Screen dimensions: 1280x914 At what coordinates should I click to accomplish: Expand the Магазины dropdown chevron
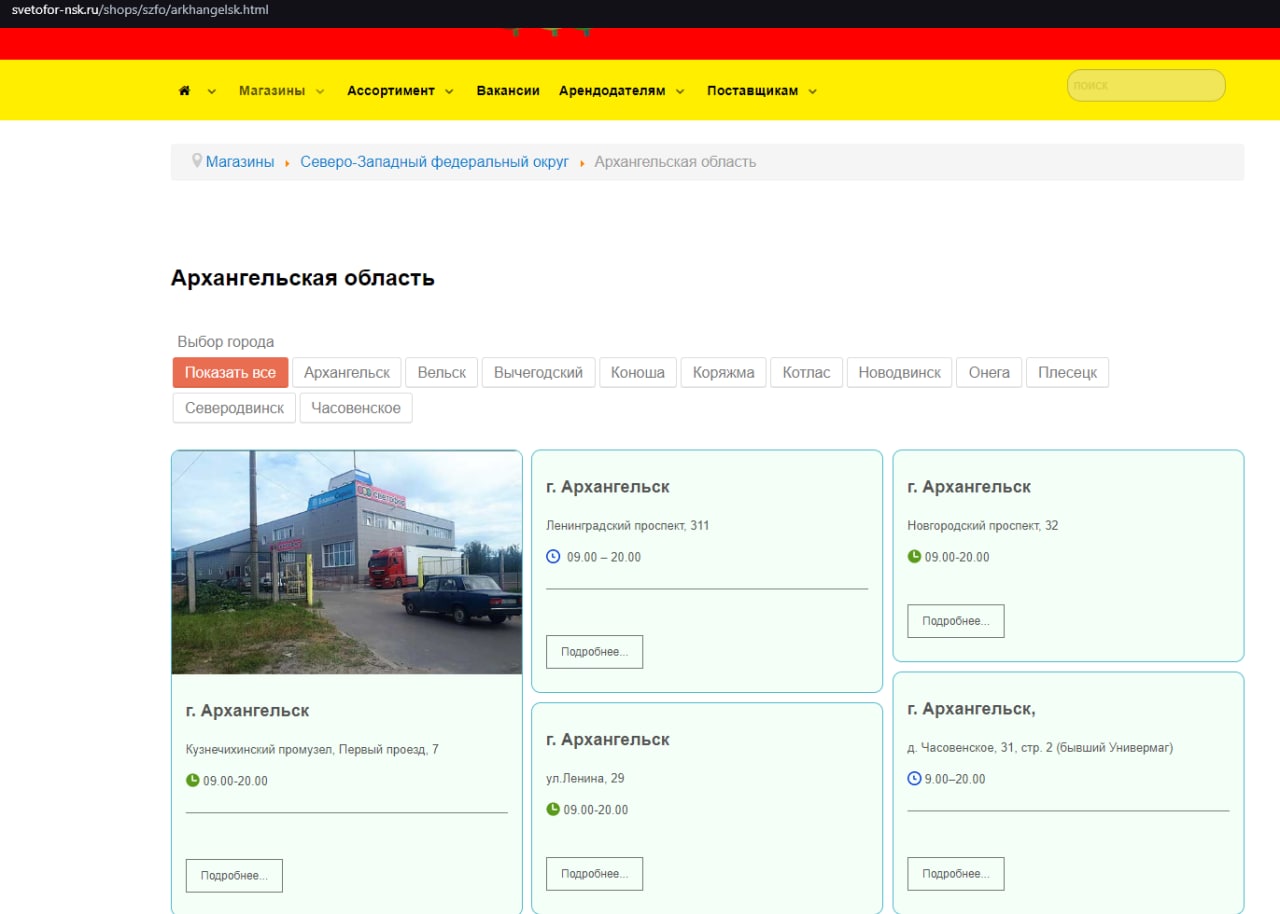click(320, 92)
